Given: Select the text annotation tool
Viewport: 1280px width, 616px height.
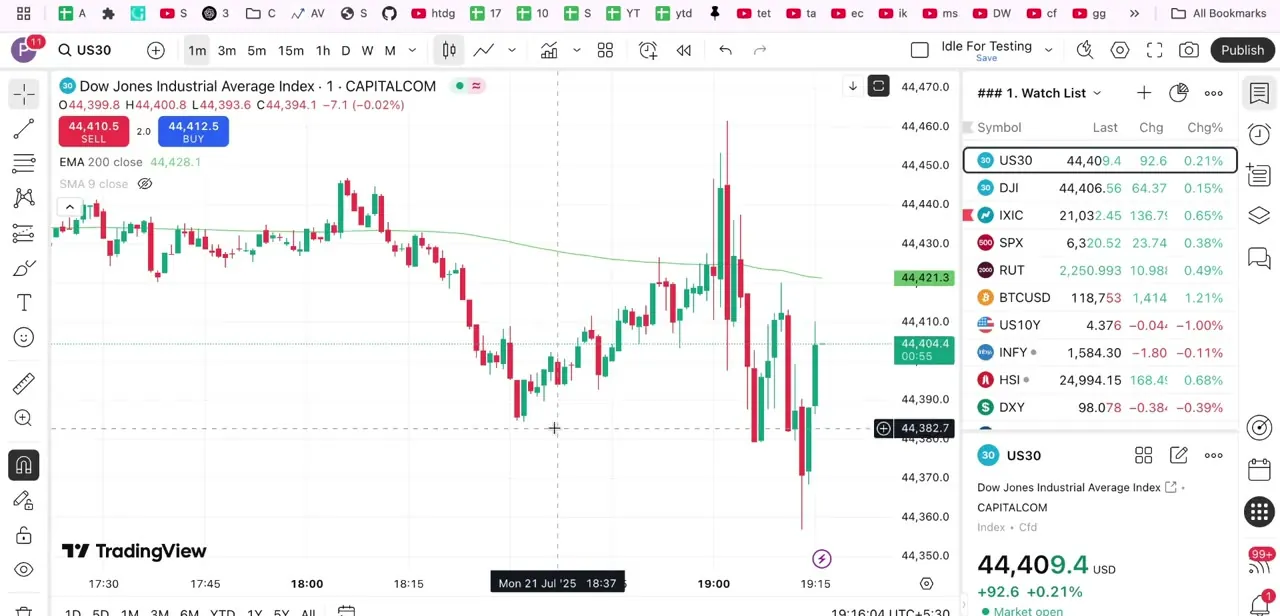Looking at the screenshot, I should 24,302.
